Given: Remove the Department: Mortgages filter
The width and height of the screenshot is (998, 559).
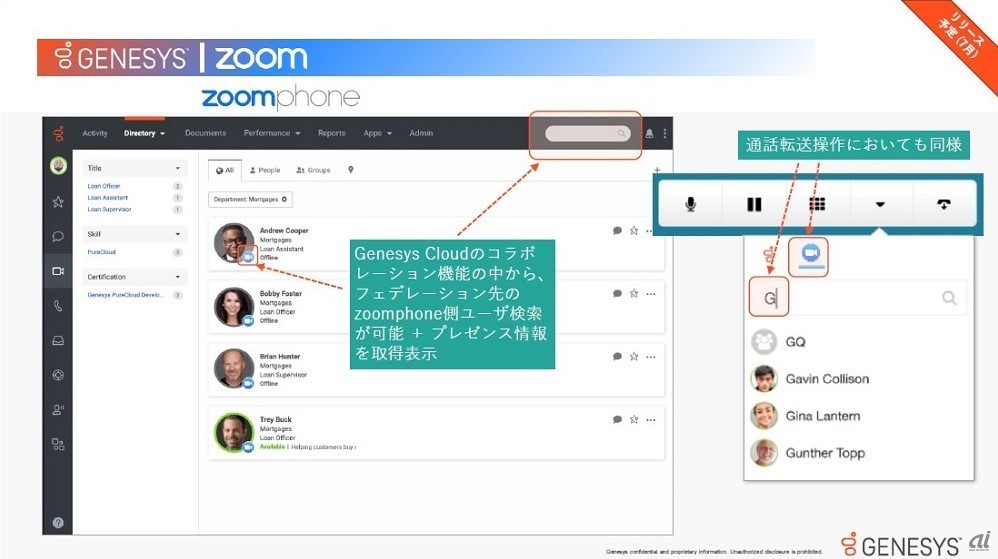Looking at the screenshot, I should [x=285, y=199].
